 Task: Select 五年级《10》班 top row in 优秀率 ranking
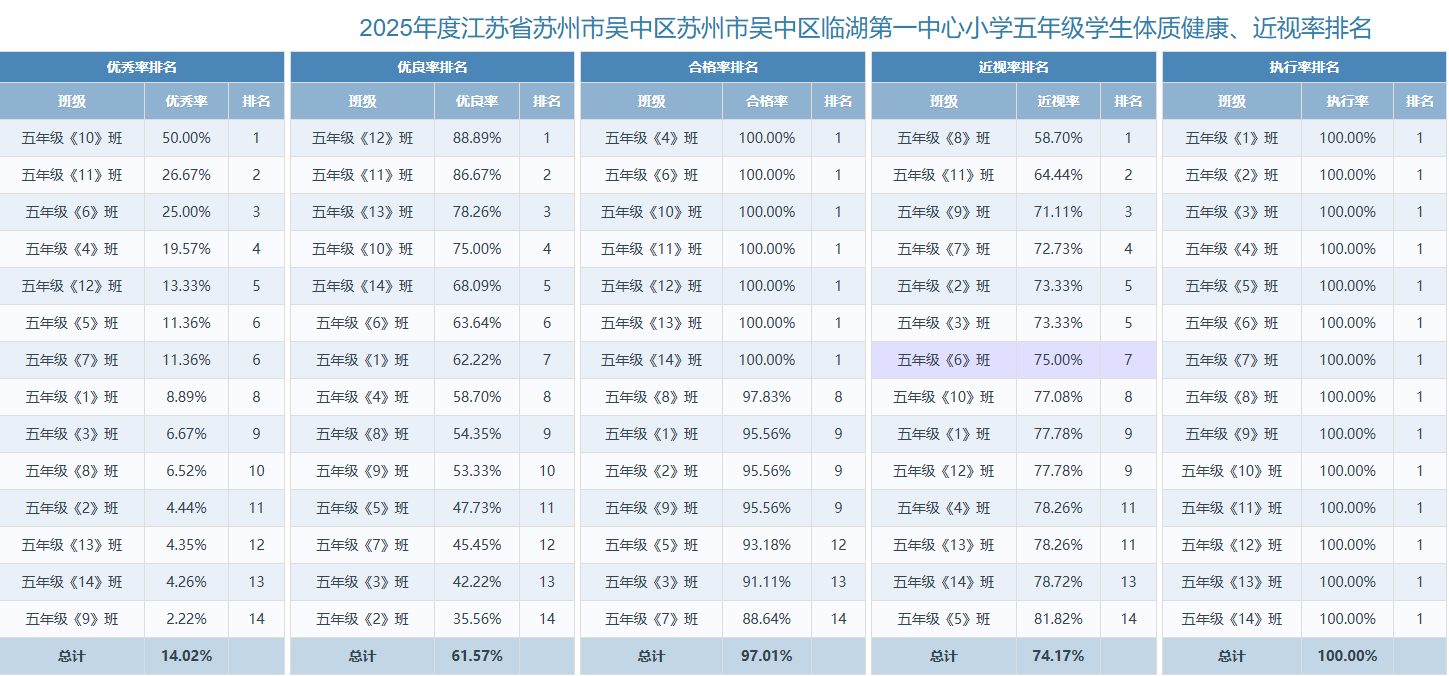(x=72, y=138)
